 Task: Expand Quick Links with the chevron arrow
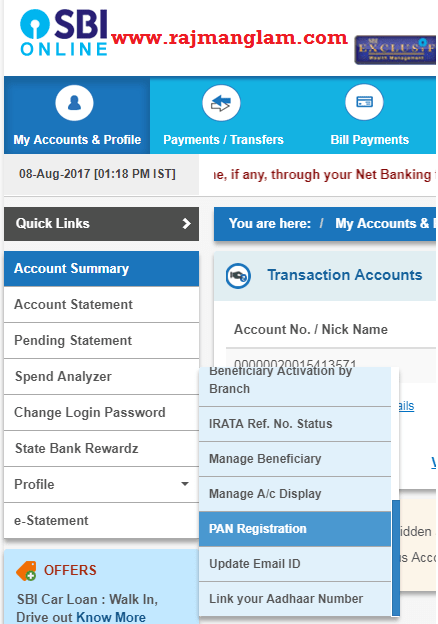point(186,224)
